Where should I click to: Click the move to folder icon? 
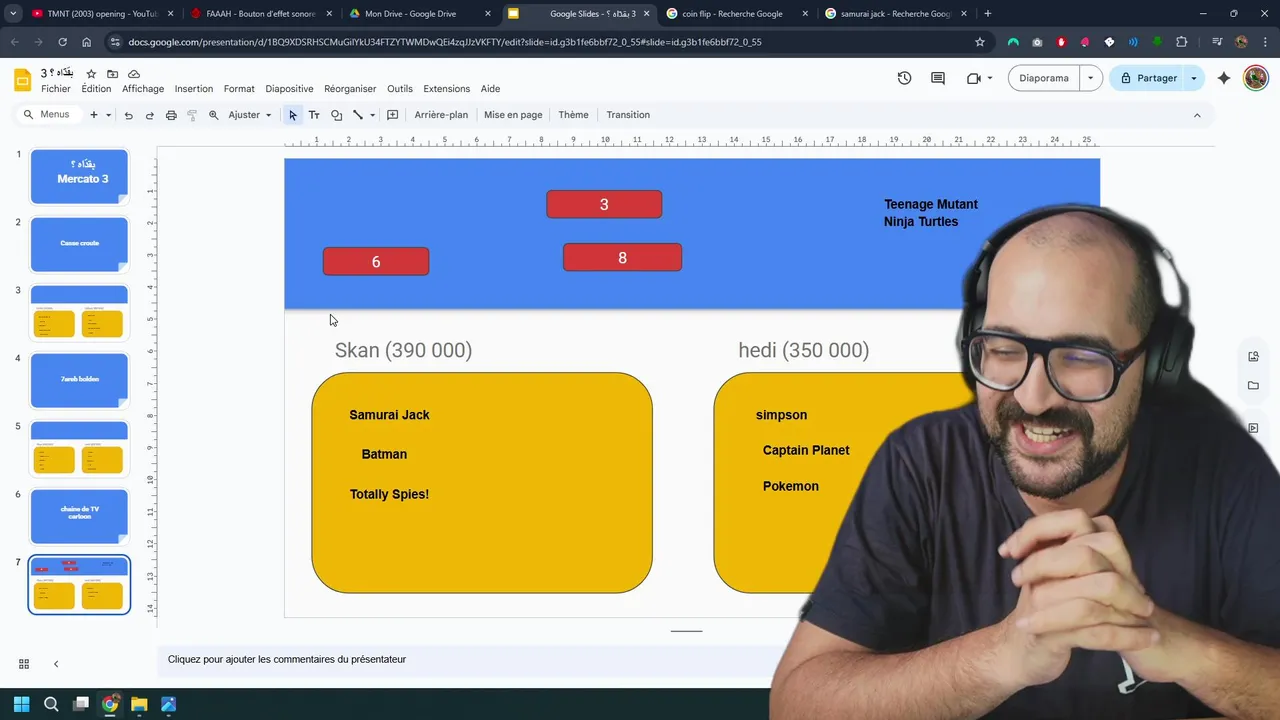click(x=112, y=74)
